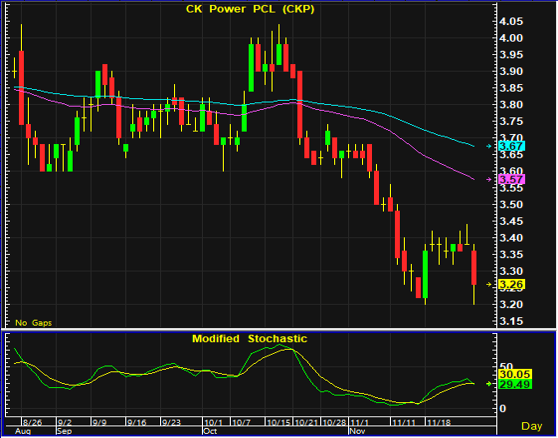Click the magenta 3.57 moving average price tag
Screen dimensions: 558x438
512,179
